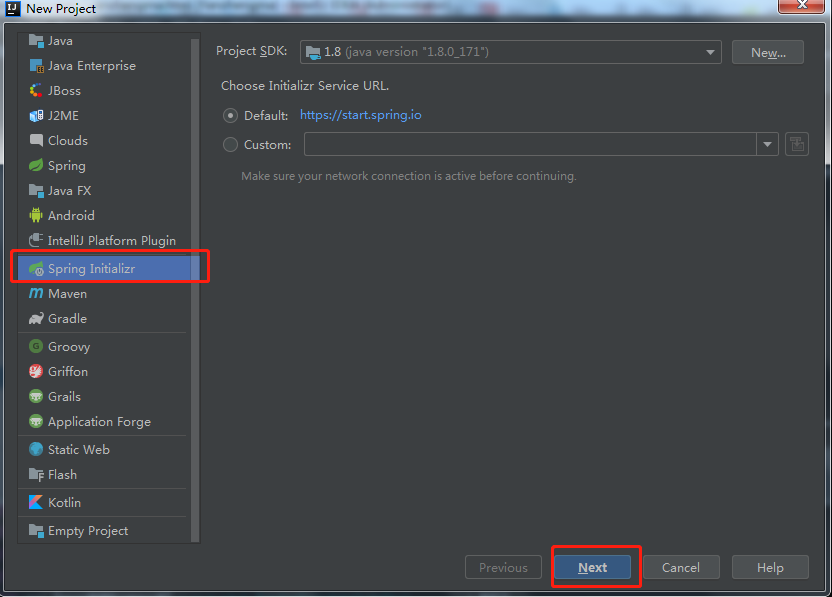Image resolution: width=832 pixels, height=597 pixels.
Task: Open the https://start.spring.io link
Action: point(361,115)
